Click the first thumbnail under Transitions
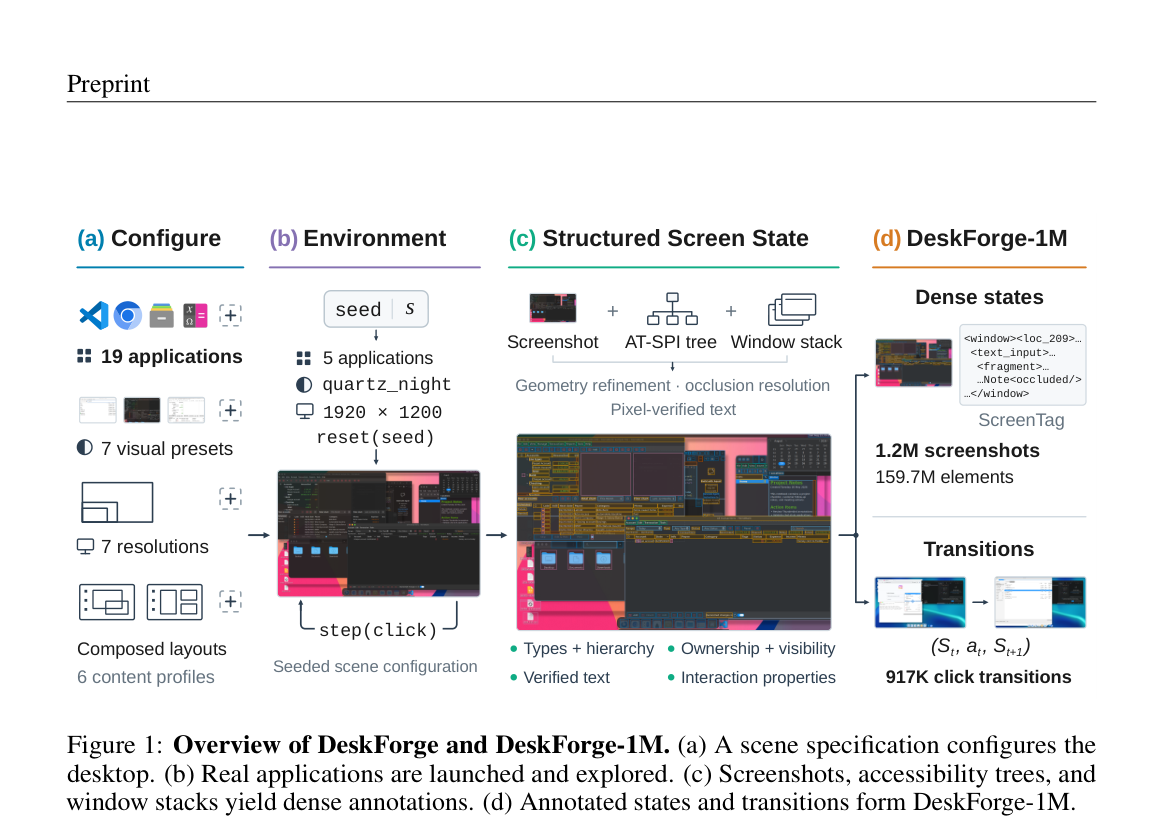Screen dimensions: 1162x830 tap(920, 602)
